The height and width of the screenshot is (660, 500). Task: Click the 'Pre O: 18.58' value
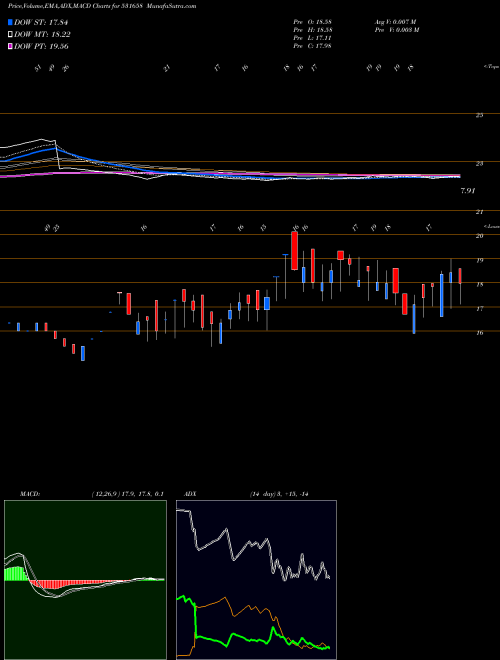click(x=313, y=21)
